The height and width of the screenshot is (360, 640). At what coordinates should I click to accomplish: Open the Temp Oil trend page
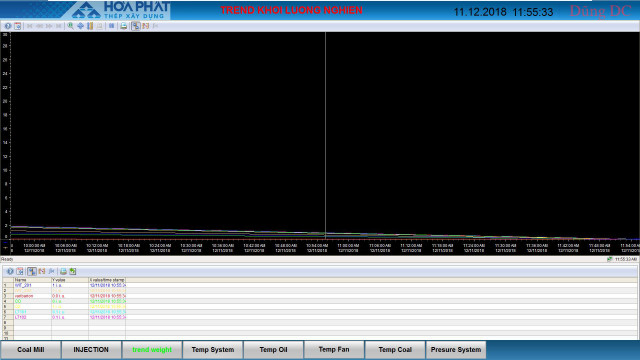[273, 350]
